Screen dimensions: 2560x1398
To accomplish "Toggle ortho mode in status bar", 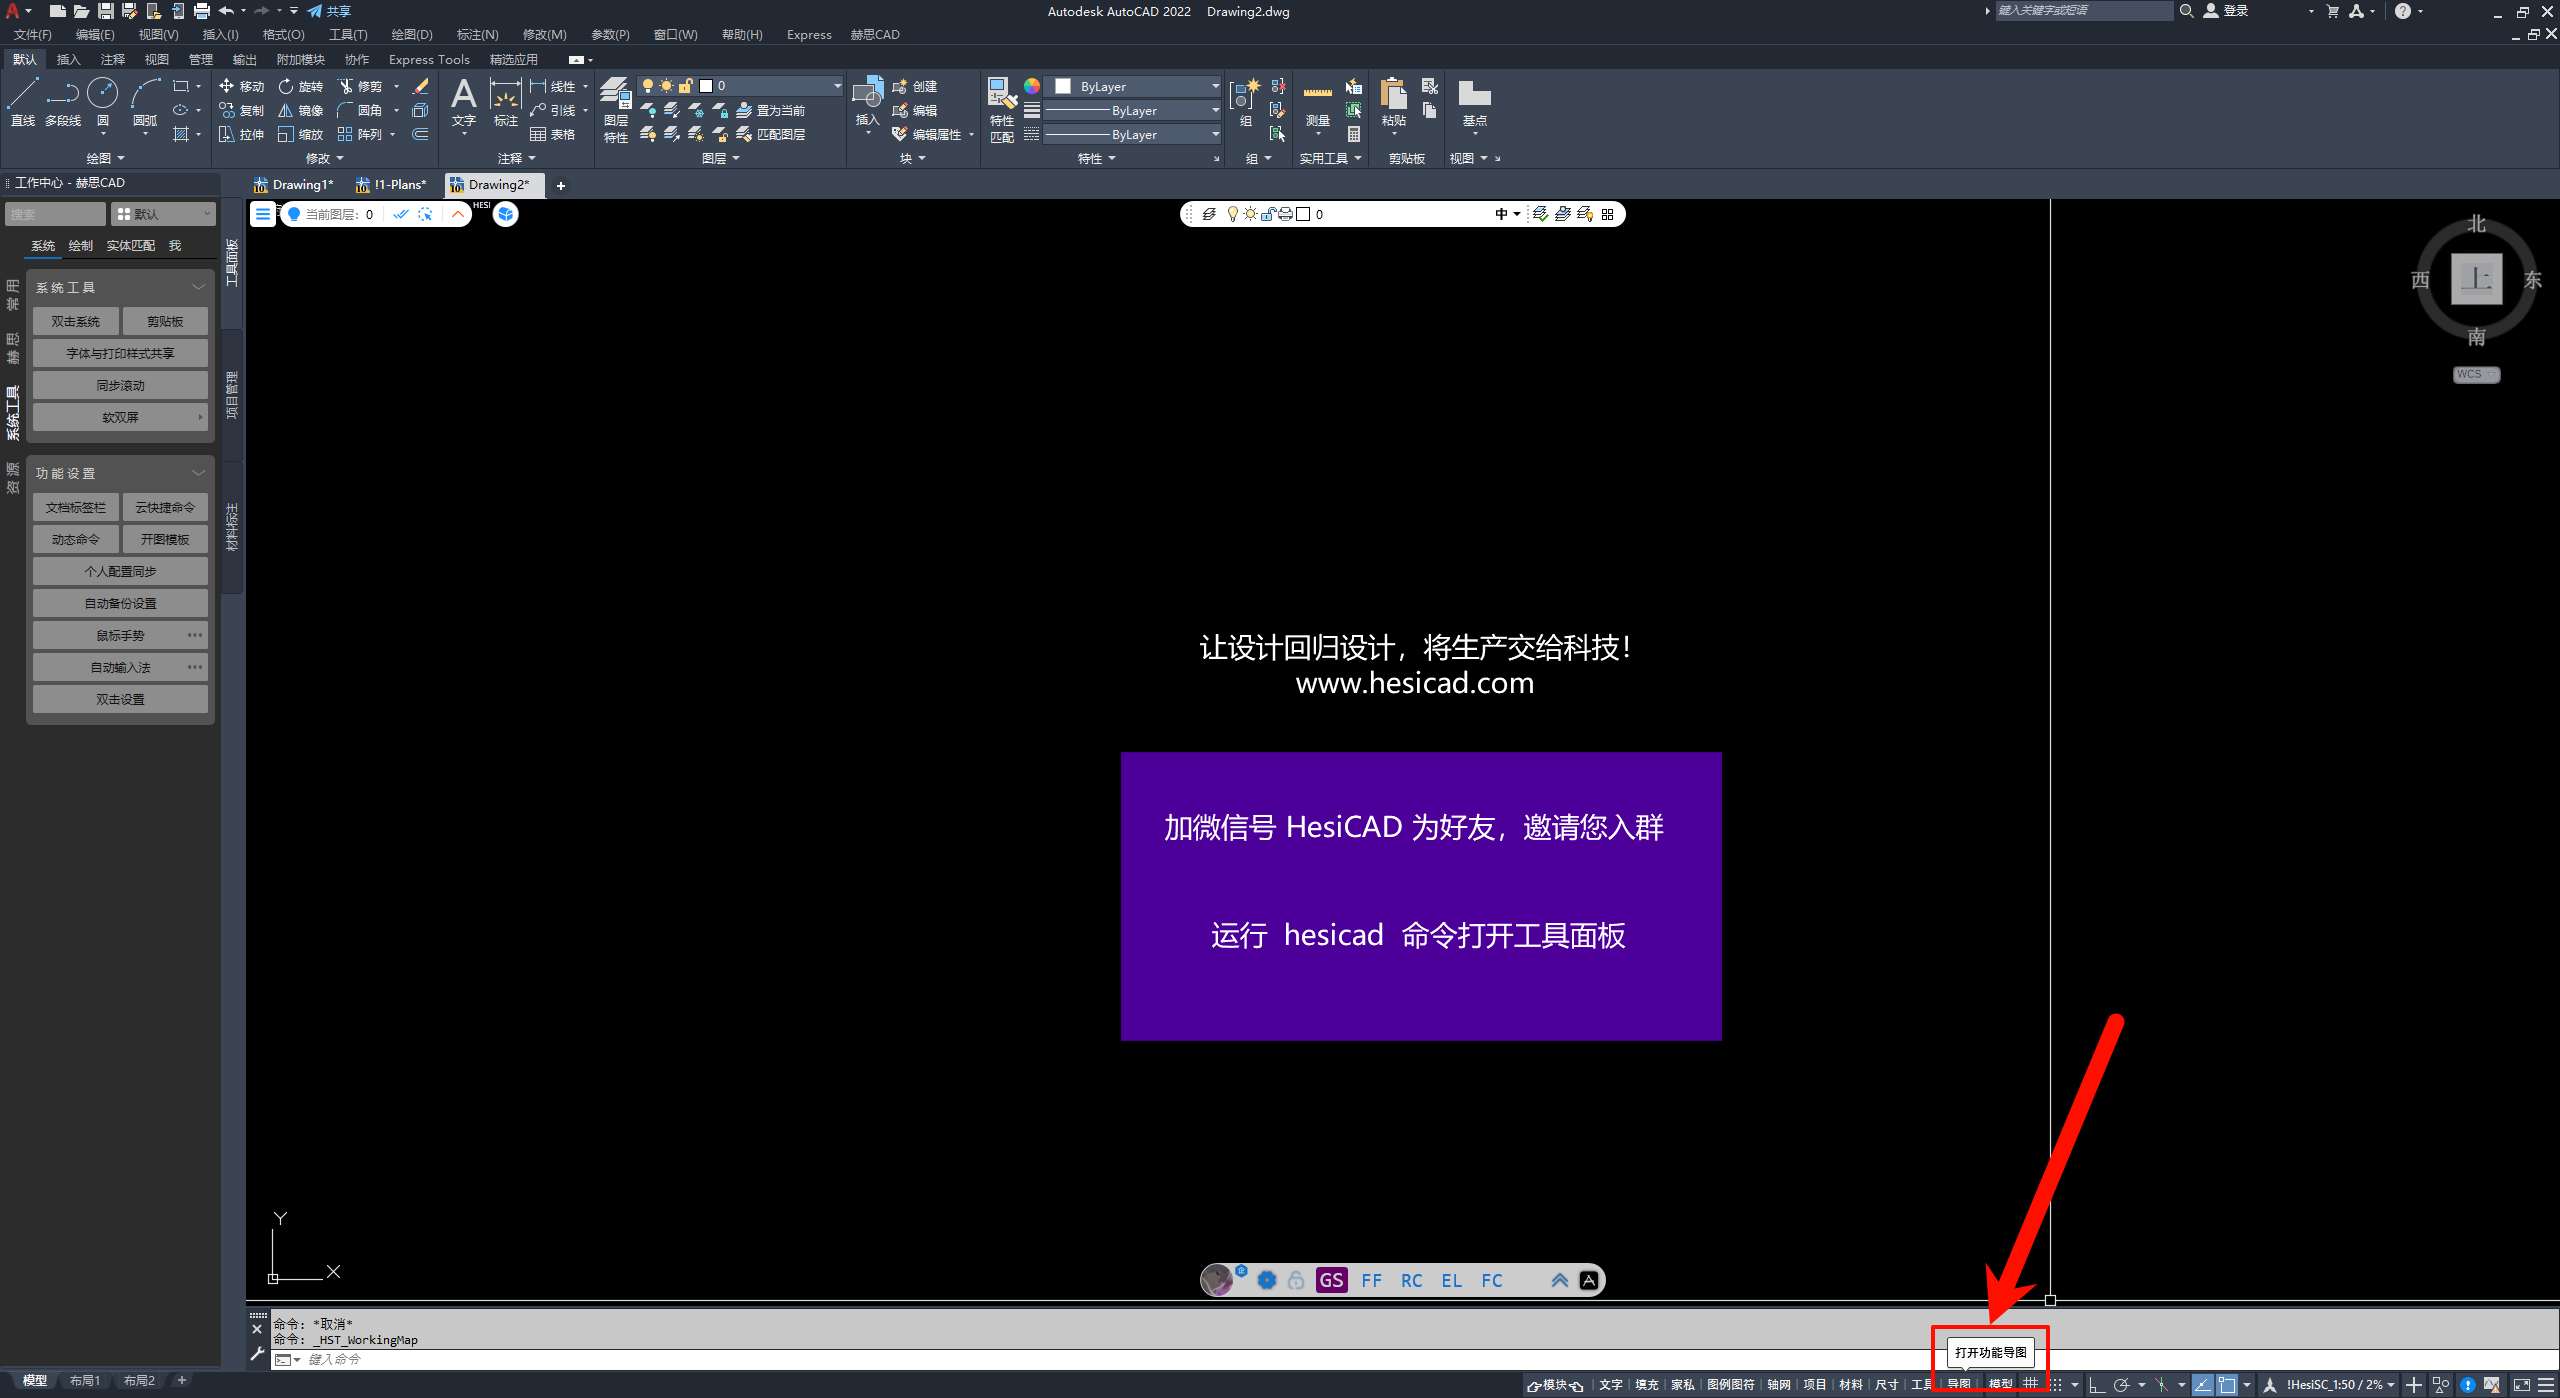I will [x=2097, y=1384].
